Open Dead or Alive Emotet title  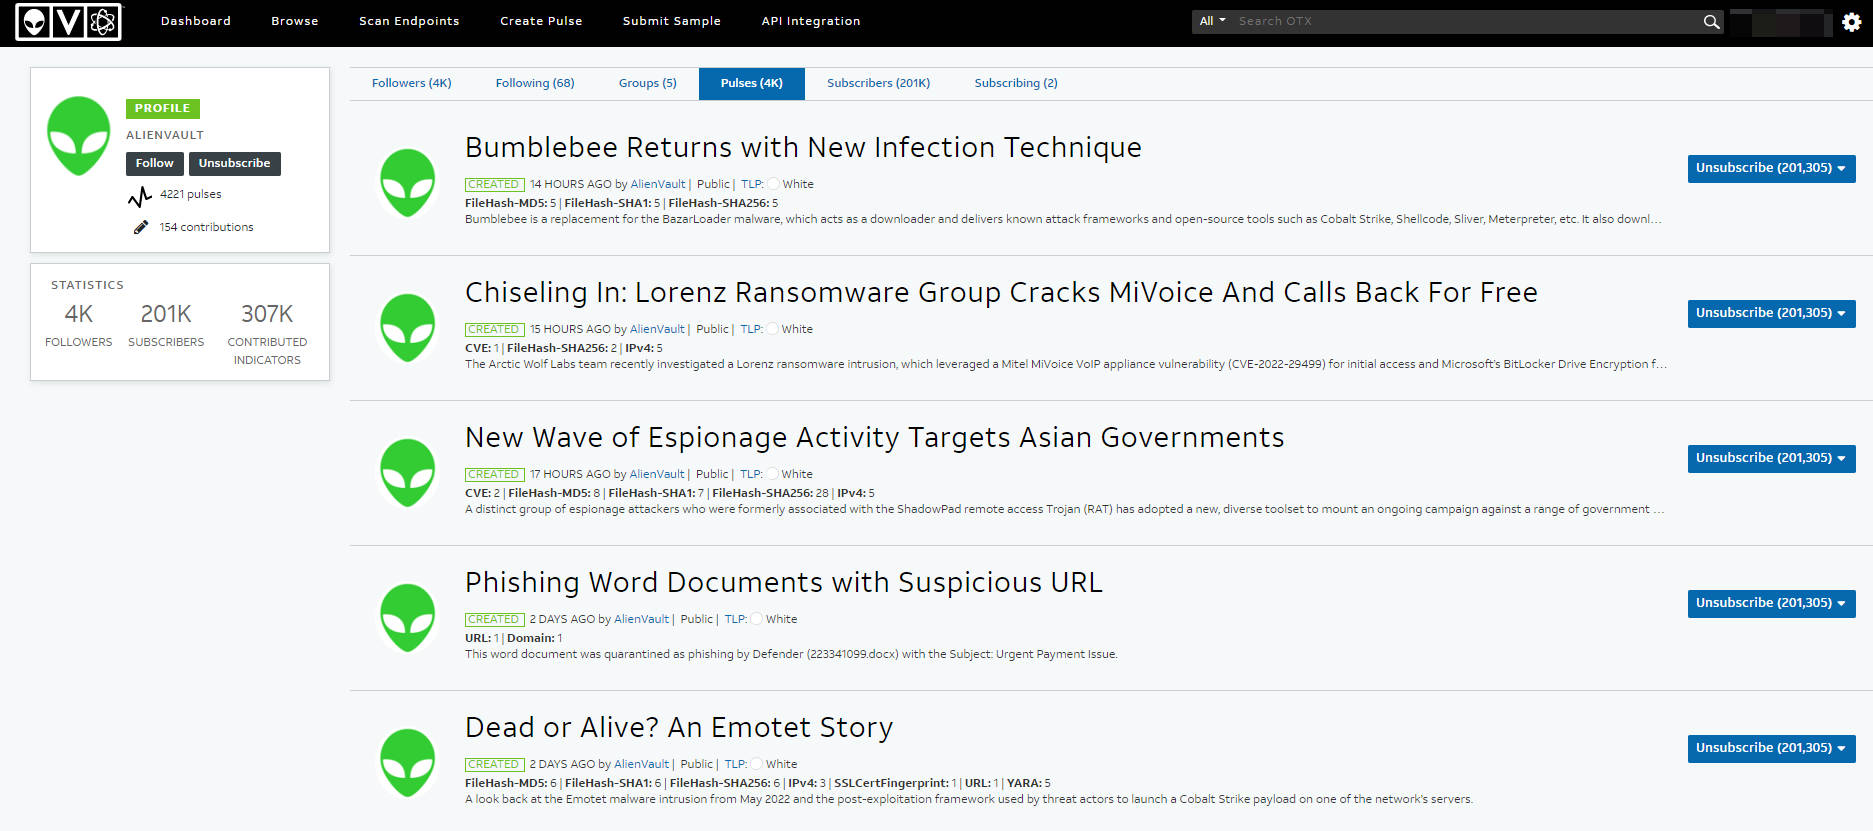(x=679, y=727)
